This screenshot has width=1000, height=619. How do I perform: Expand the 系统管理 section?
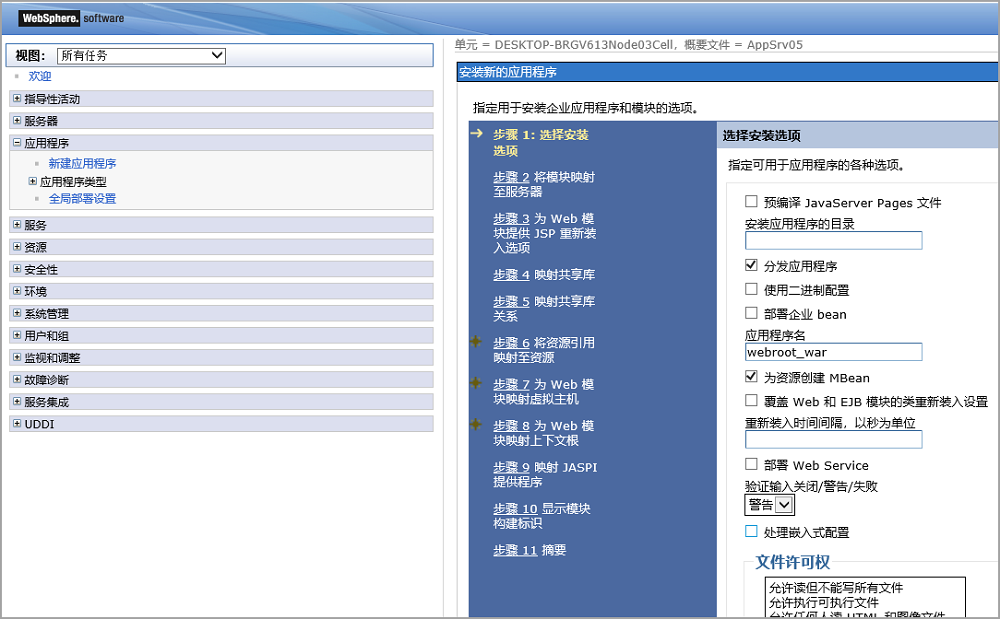[17, 312]
